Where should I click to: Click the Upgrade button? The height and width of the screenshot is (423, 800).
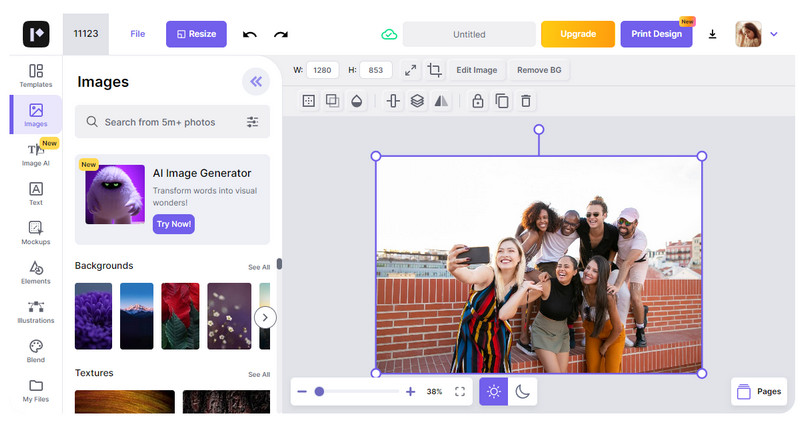click(578, 34)
